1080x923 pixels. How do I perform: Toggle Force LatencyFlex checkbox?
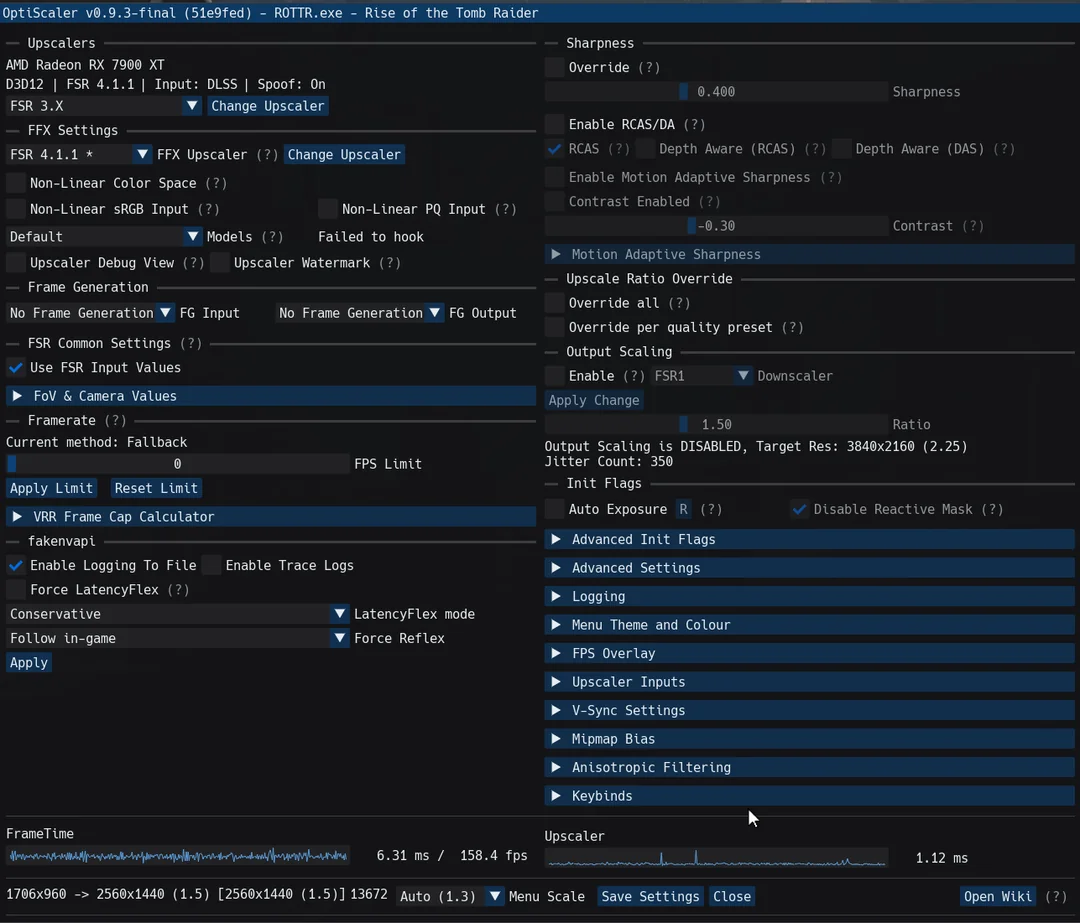click(15, 590)
